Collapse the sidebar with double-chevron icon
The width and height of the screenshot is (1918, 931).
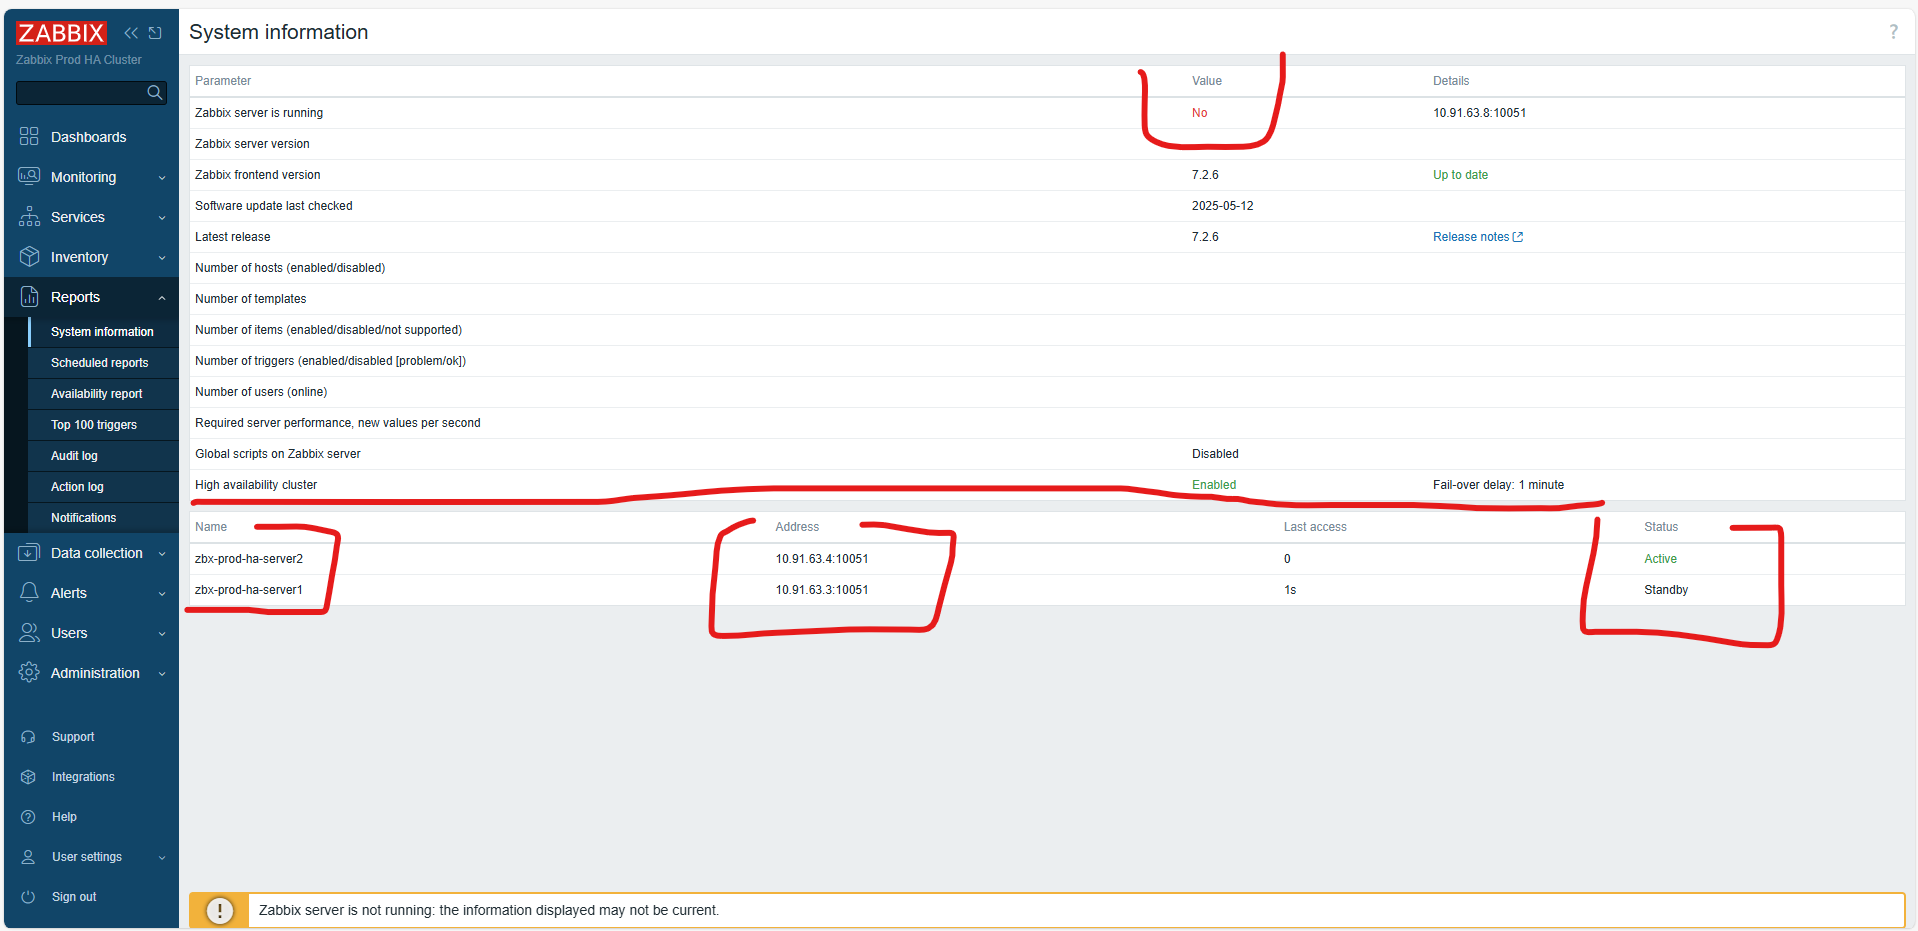131,33
